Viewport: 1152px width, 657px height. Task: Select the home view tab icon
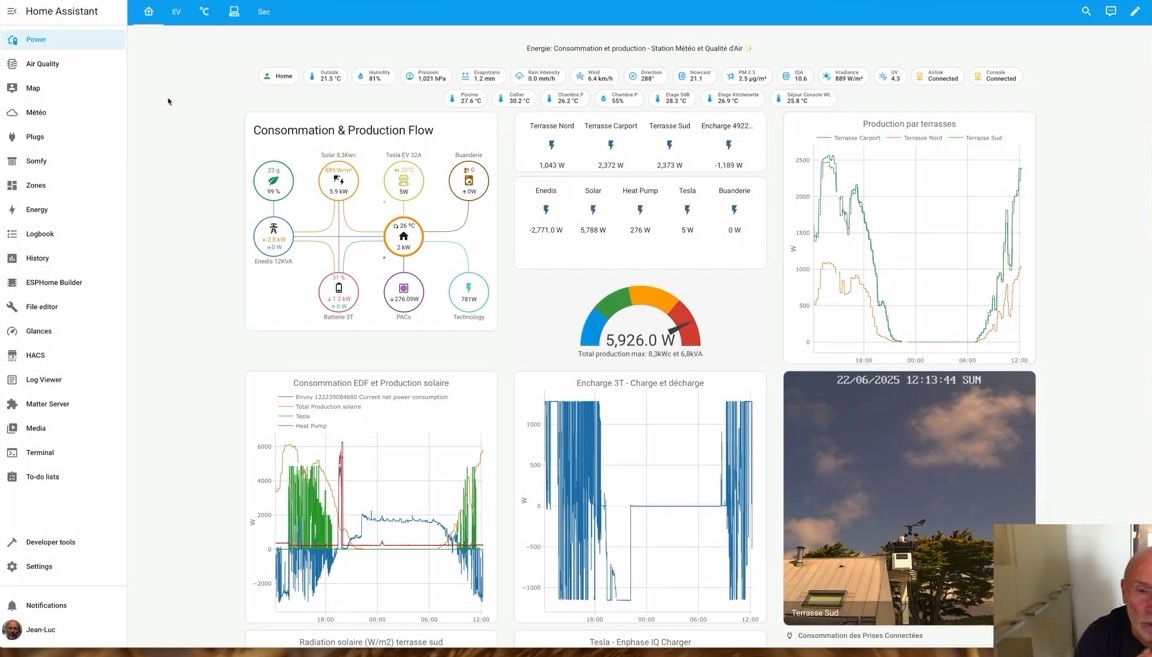[148, 12]
